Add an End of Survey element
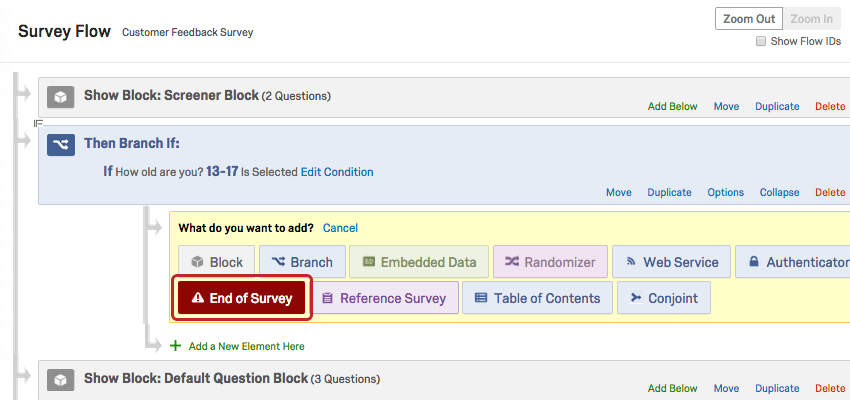This screenshot has width=850, height=400. [242, 298]
